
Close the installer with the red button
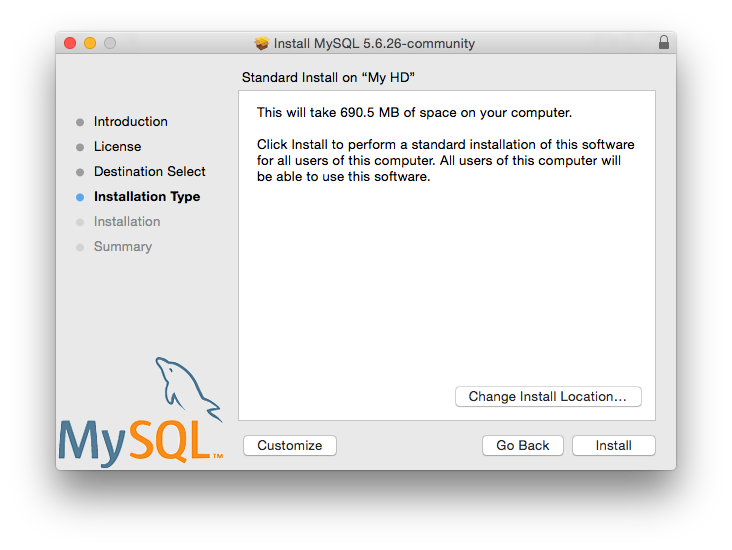pyautogui.click(x=70, y=43)
